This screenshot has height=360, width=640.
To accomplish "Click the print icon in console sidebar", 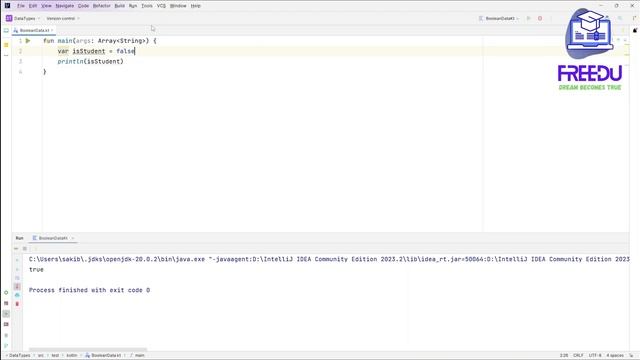I will [17, 295].
